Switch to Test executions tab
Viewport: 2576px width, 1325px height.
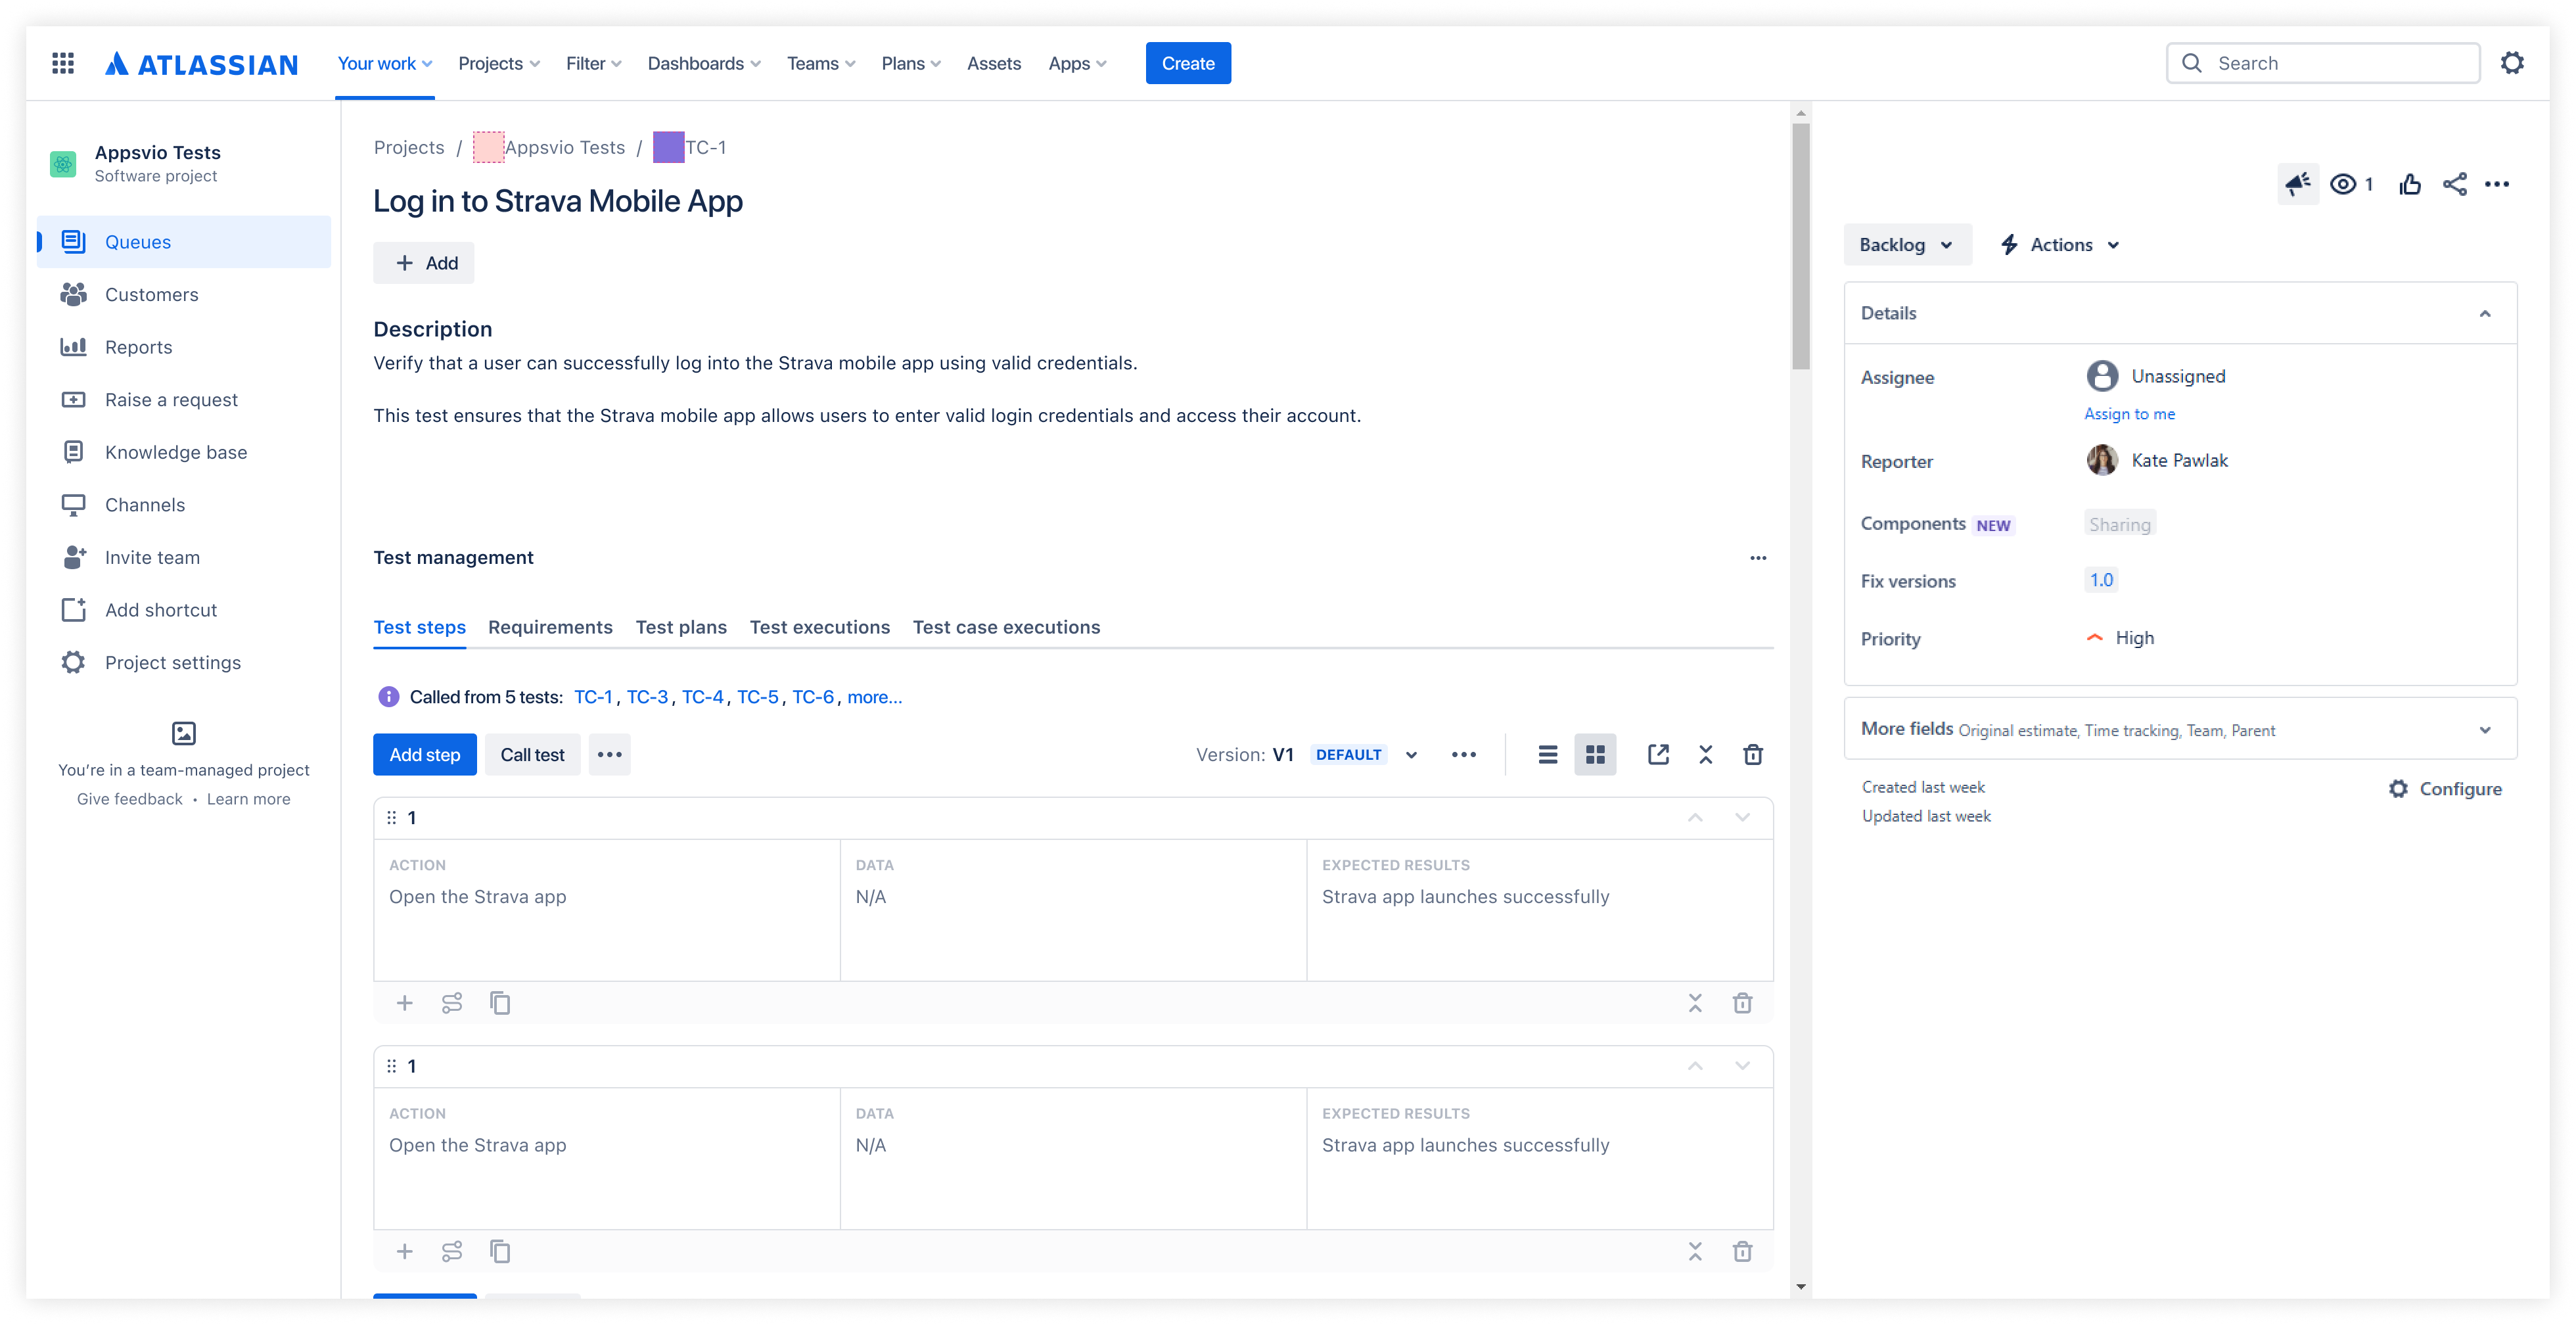point(819,627)
